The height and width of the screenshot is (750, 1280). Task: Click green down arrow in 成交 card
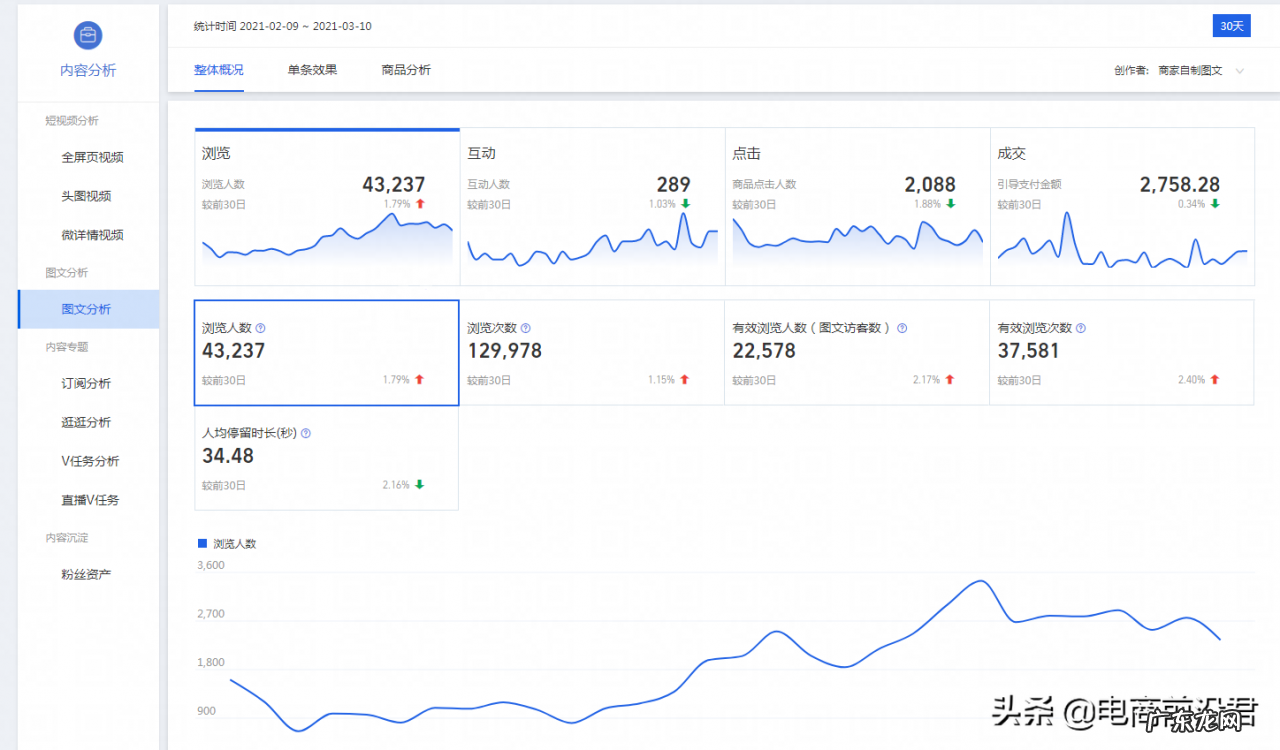coord(1215,204)
